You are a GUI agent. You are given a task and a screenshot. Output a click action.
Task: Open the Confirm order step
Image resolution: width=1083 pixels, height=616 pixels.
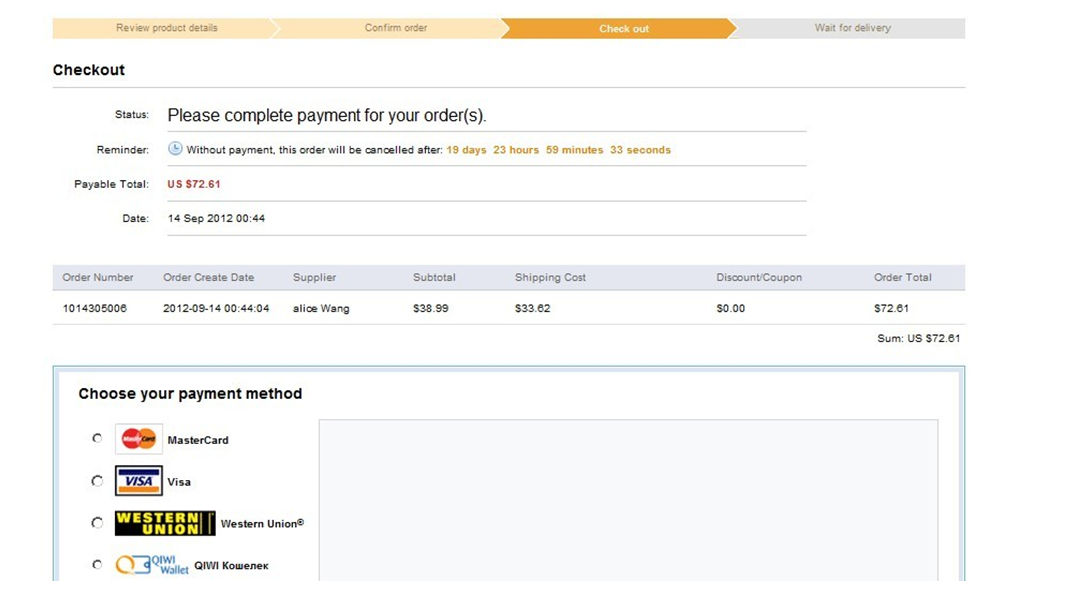point(395,28)
